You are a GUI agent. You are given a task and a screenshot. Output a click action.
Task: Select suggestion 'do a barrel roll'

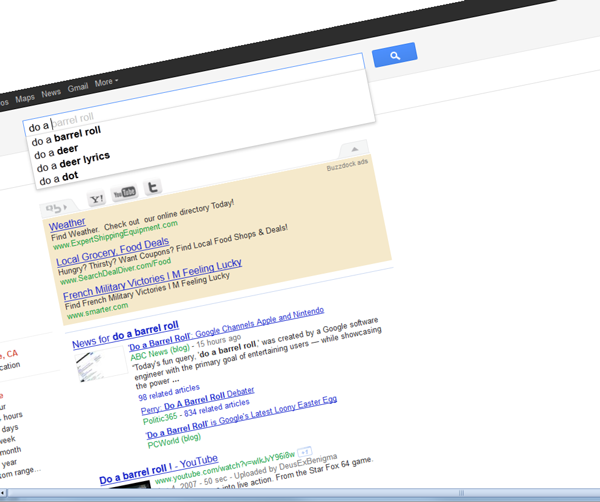click(66, 136)
